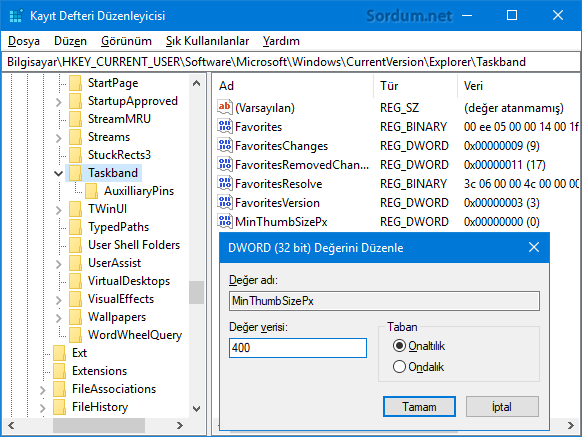Click the tree panel scroll up arrow

(x=196, y=83)
